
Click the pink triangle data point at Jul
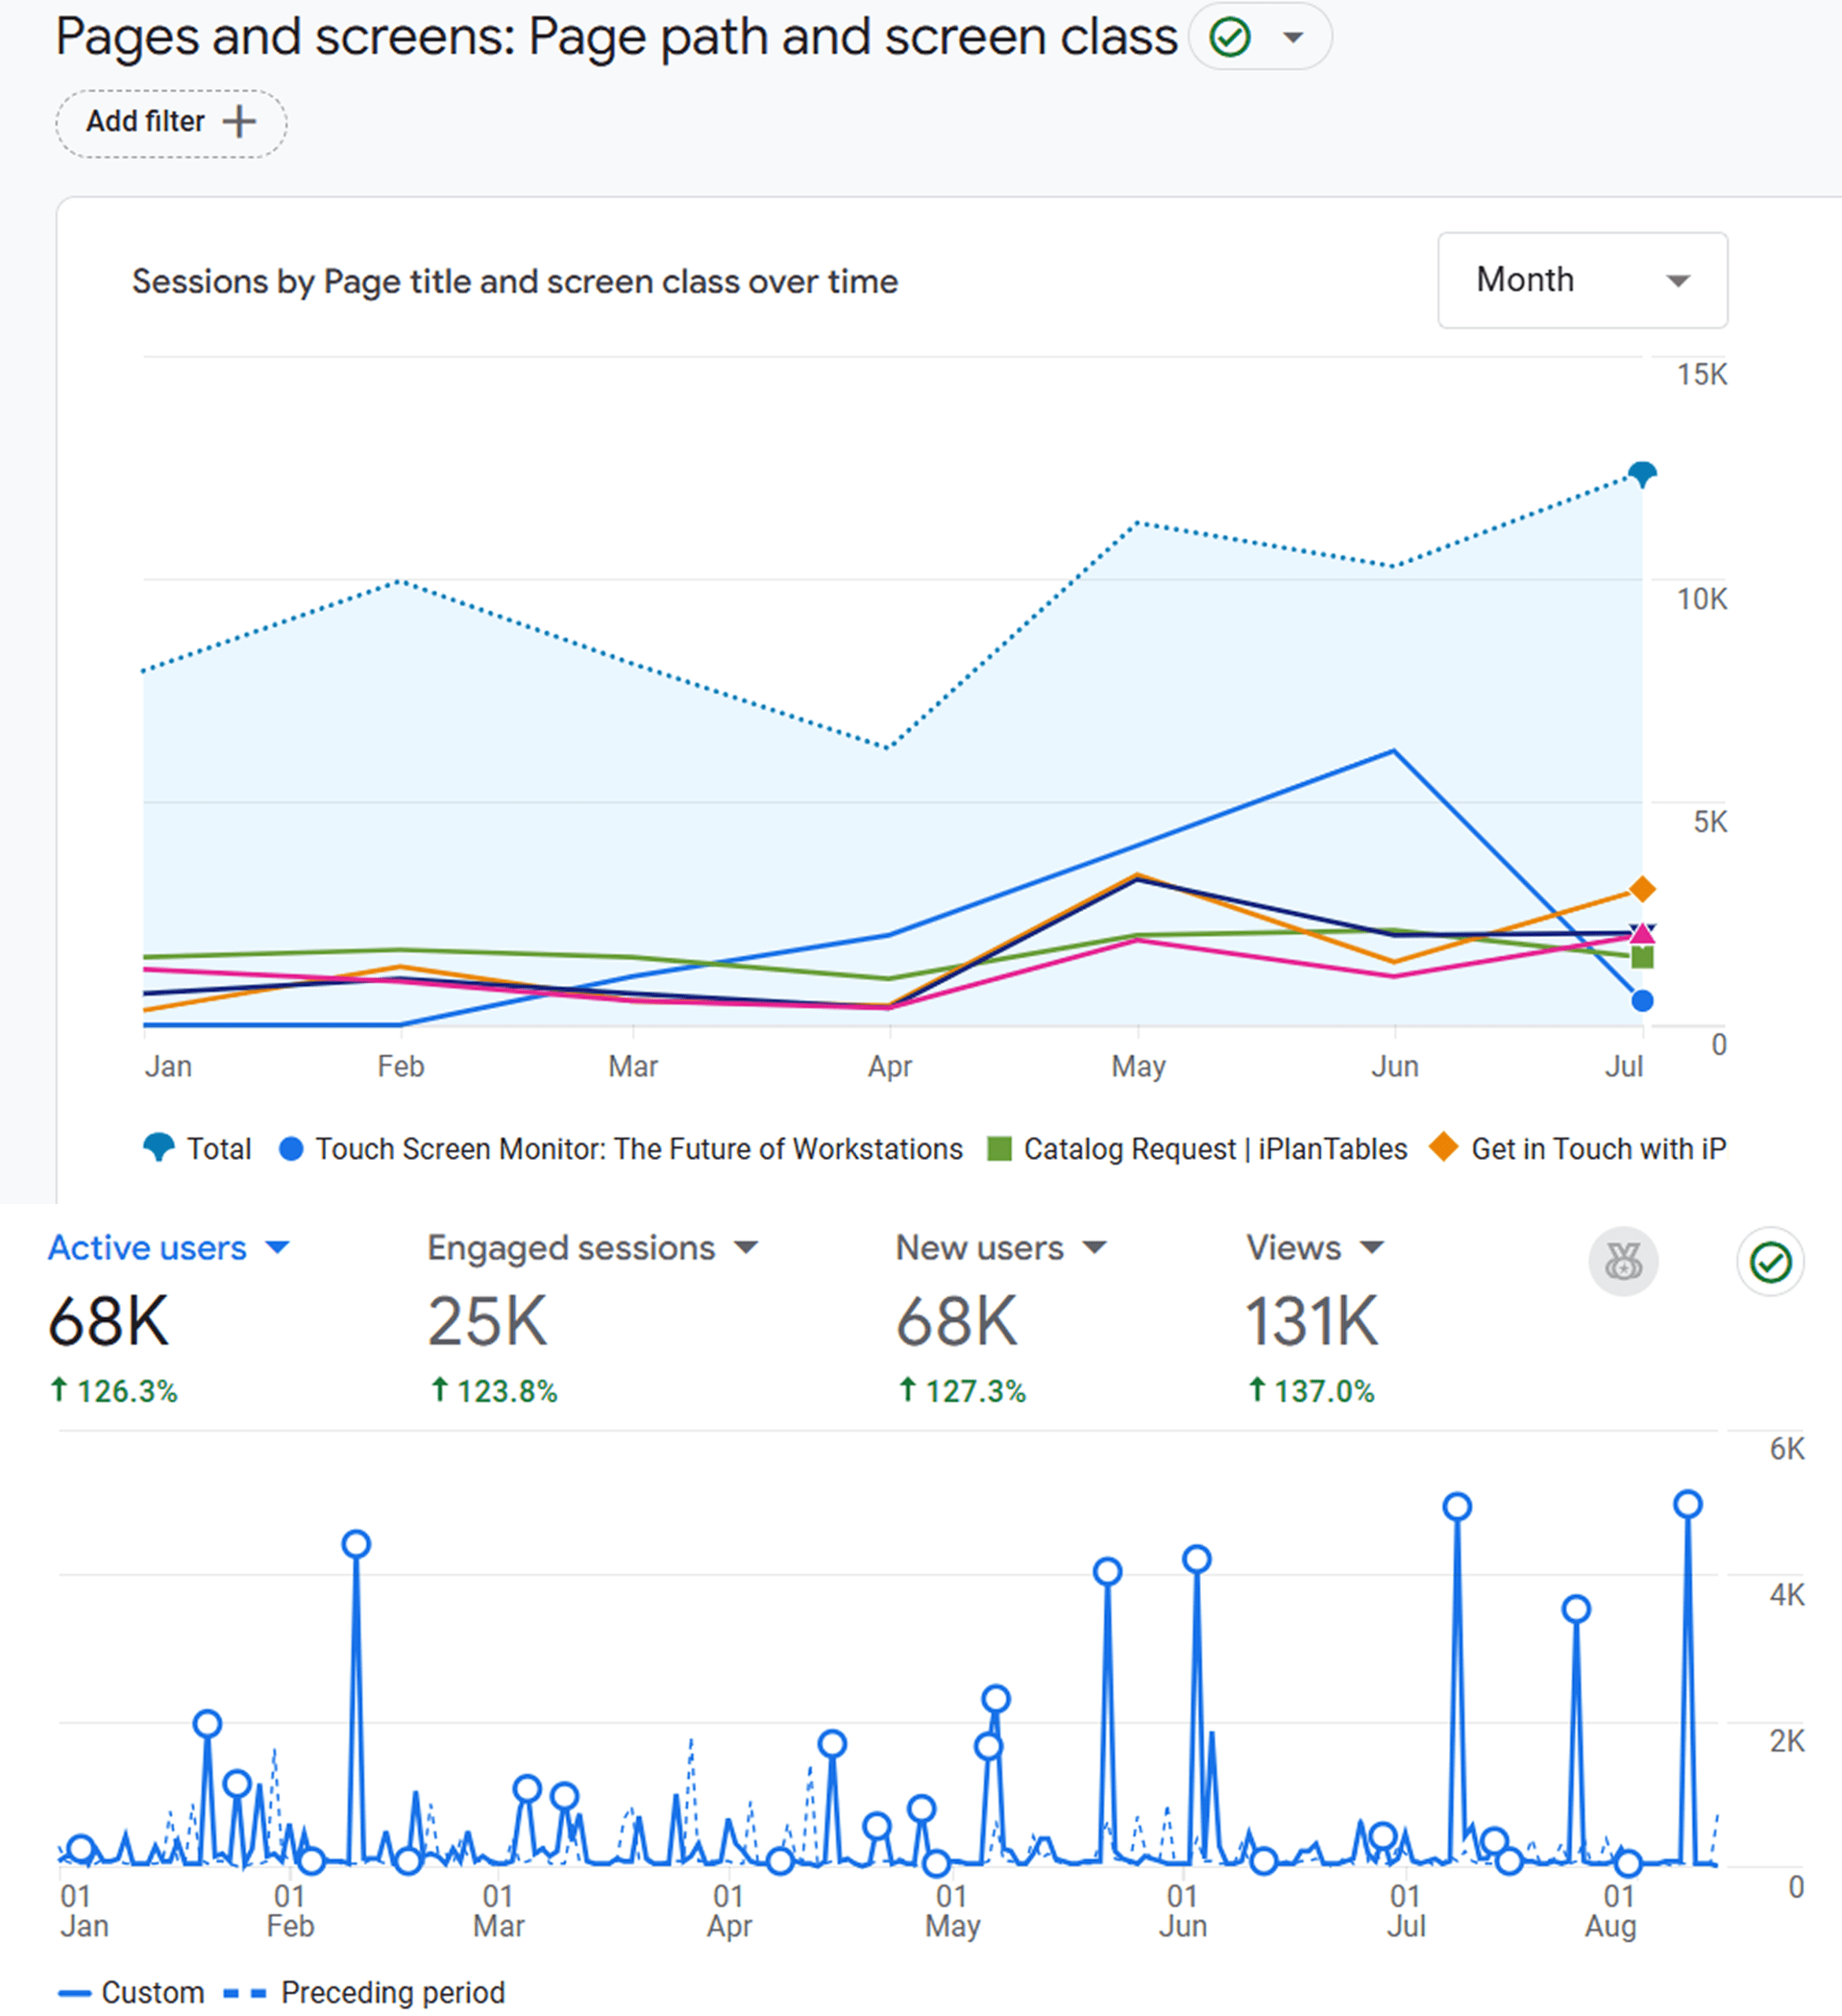click(1642, 933)
